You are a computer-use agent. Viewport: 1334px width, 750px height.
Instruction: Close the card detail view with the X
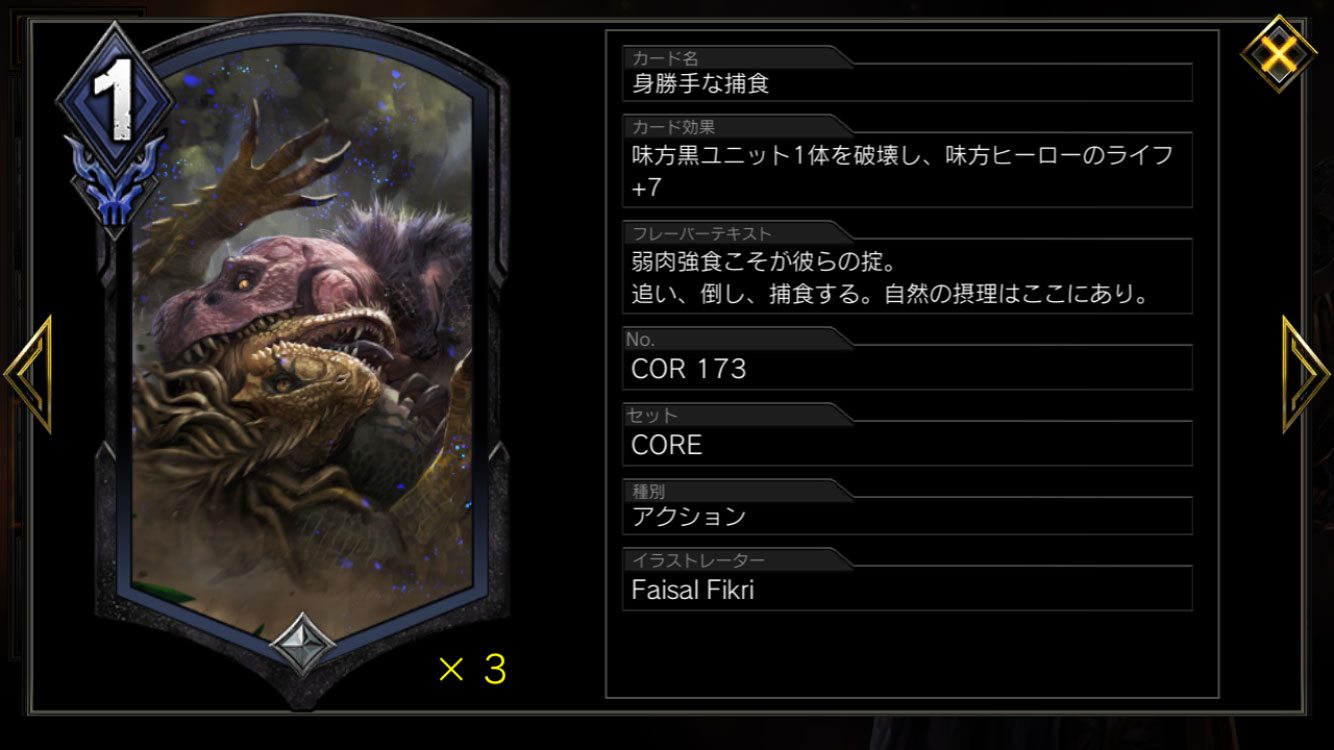pos(1278,52)
